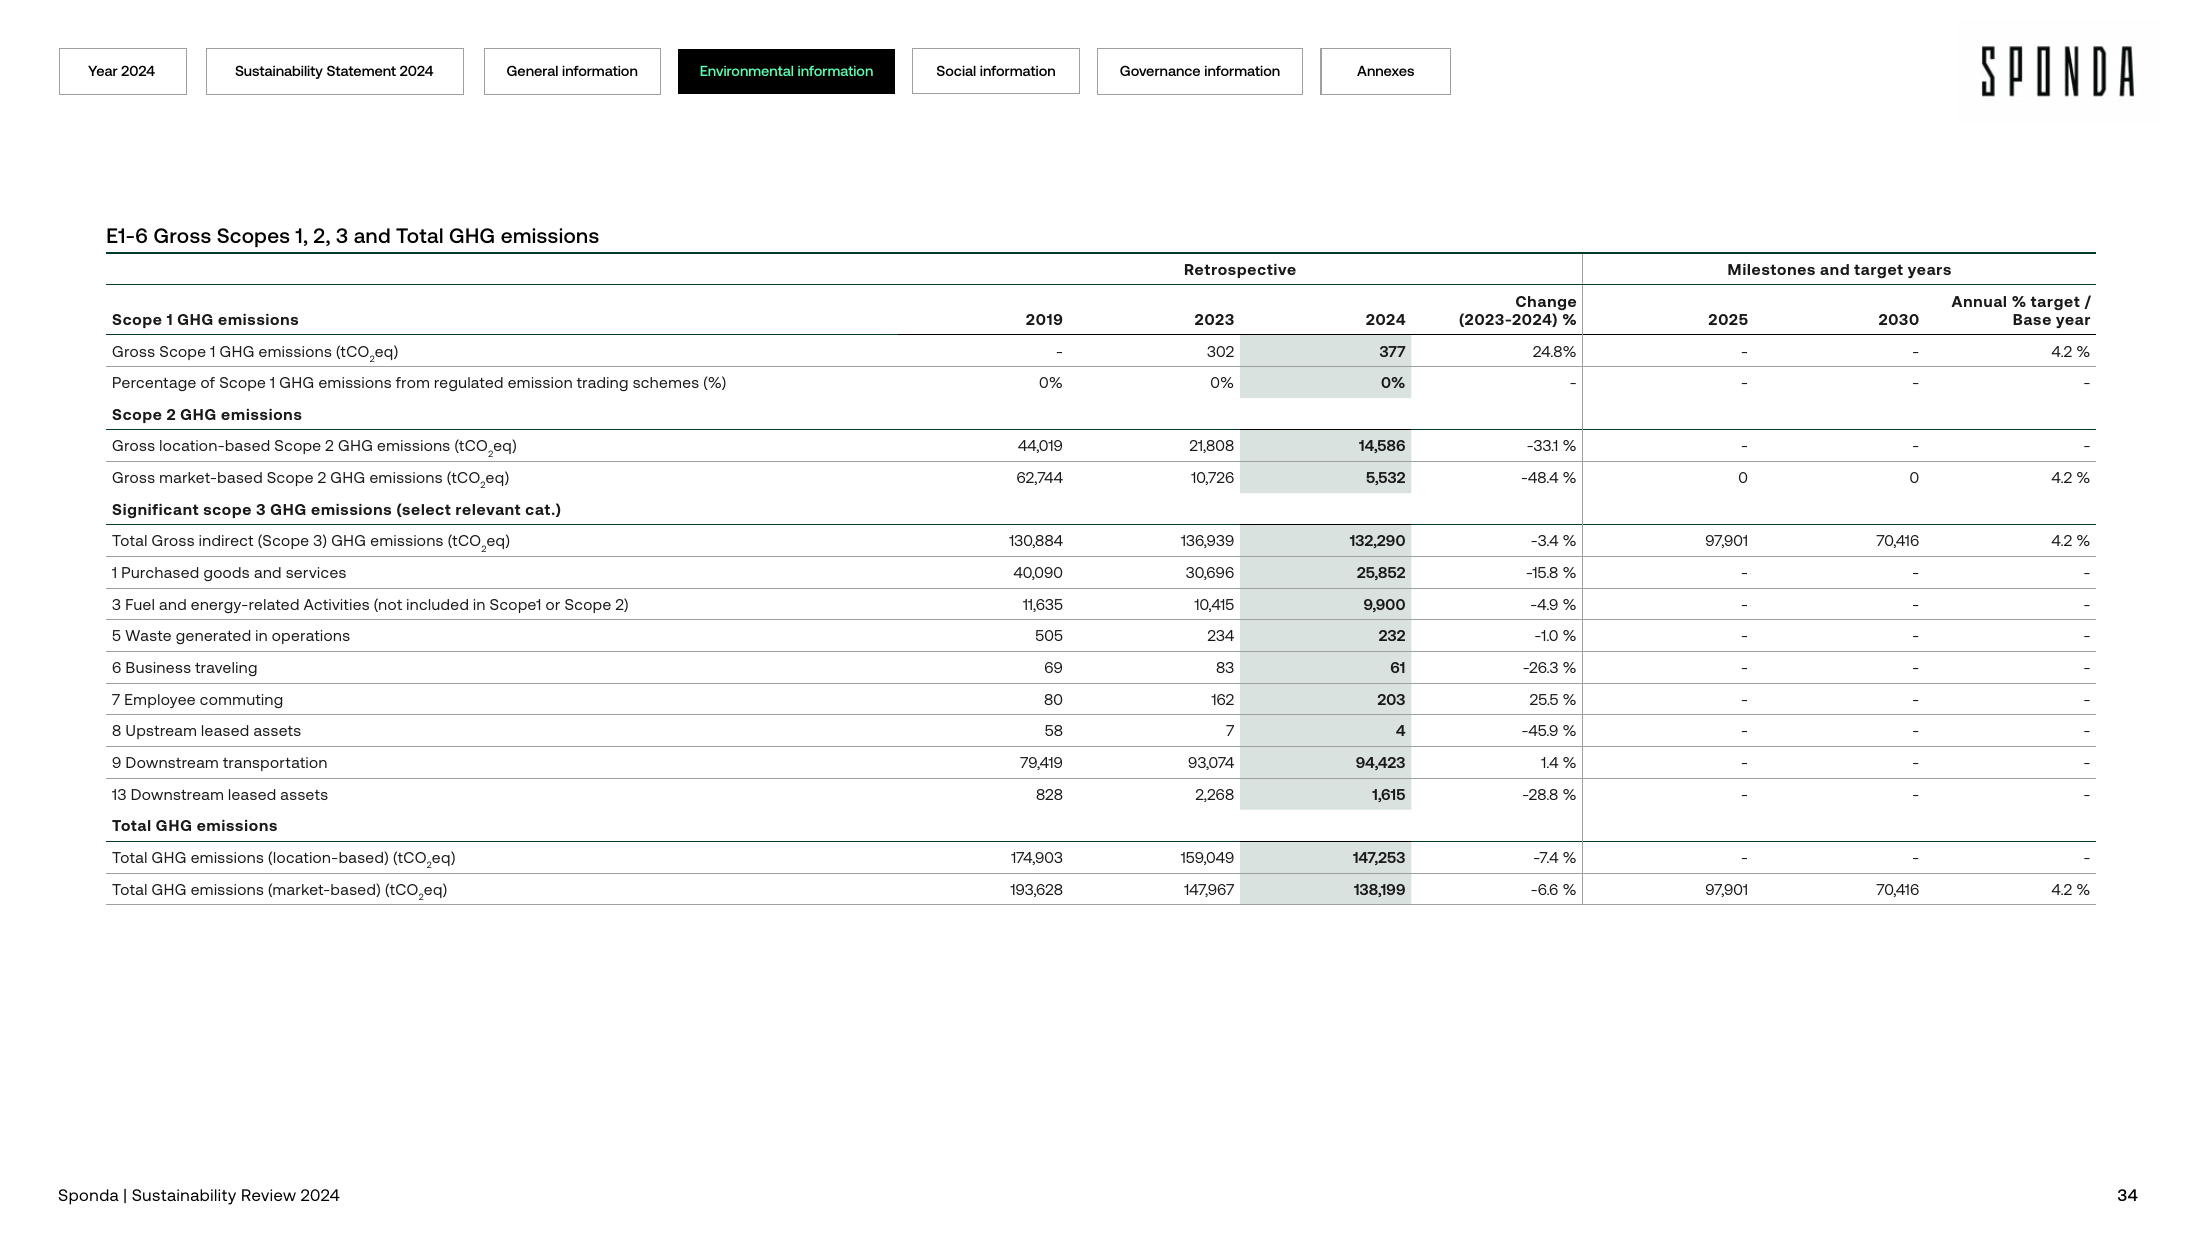The width and height of the screenshot is (2203, 1241).
Task: Click the 2025 Scope 3 milestone 97,901
Action: pyautogui.click(x=1726, y=541)
